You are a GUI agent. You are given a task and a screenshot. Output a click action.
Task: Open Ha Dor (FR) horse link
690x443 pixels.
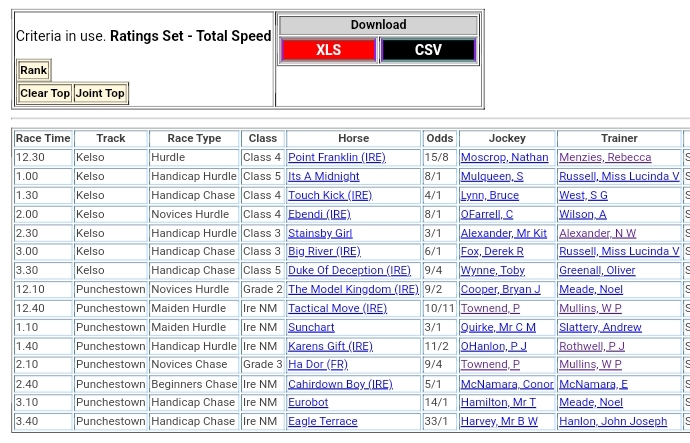point(318,365)
